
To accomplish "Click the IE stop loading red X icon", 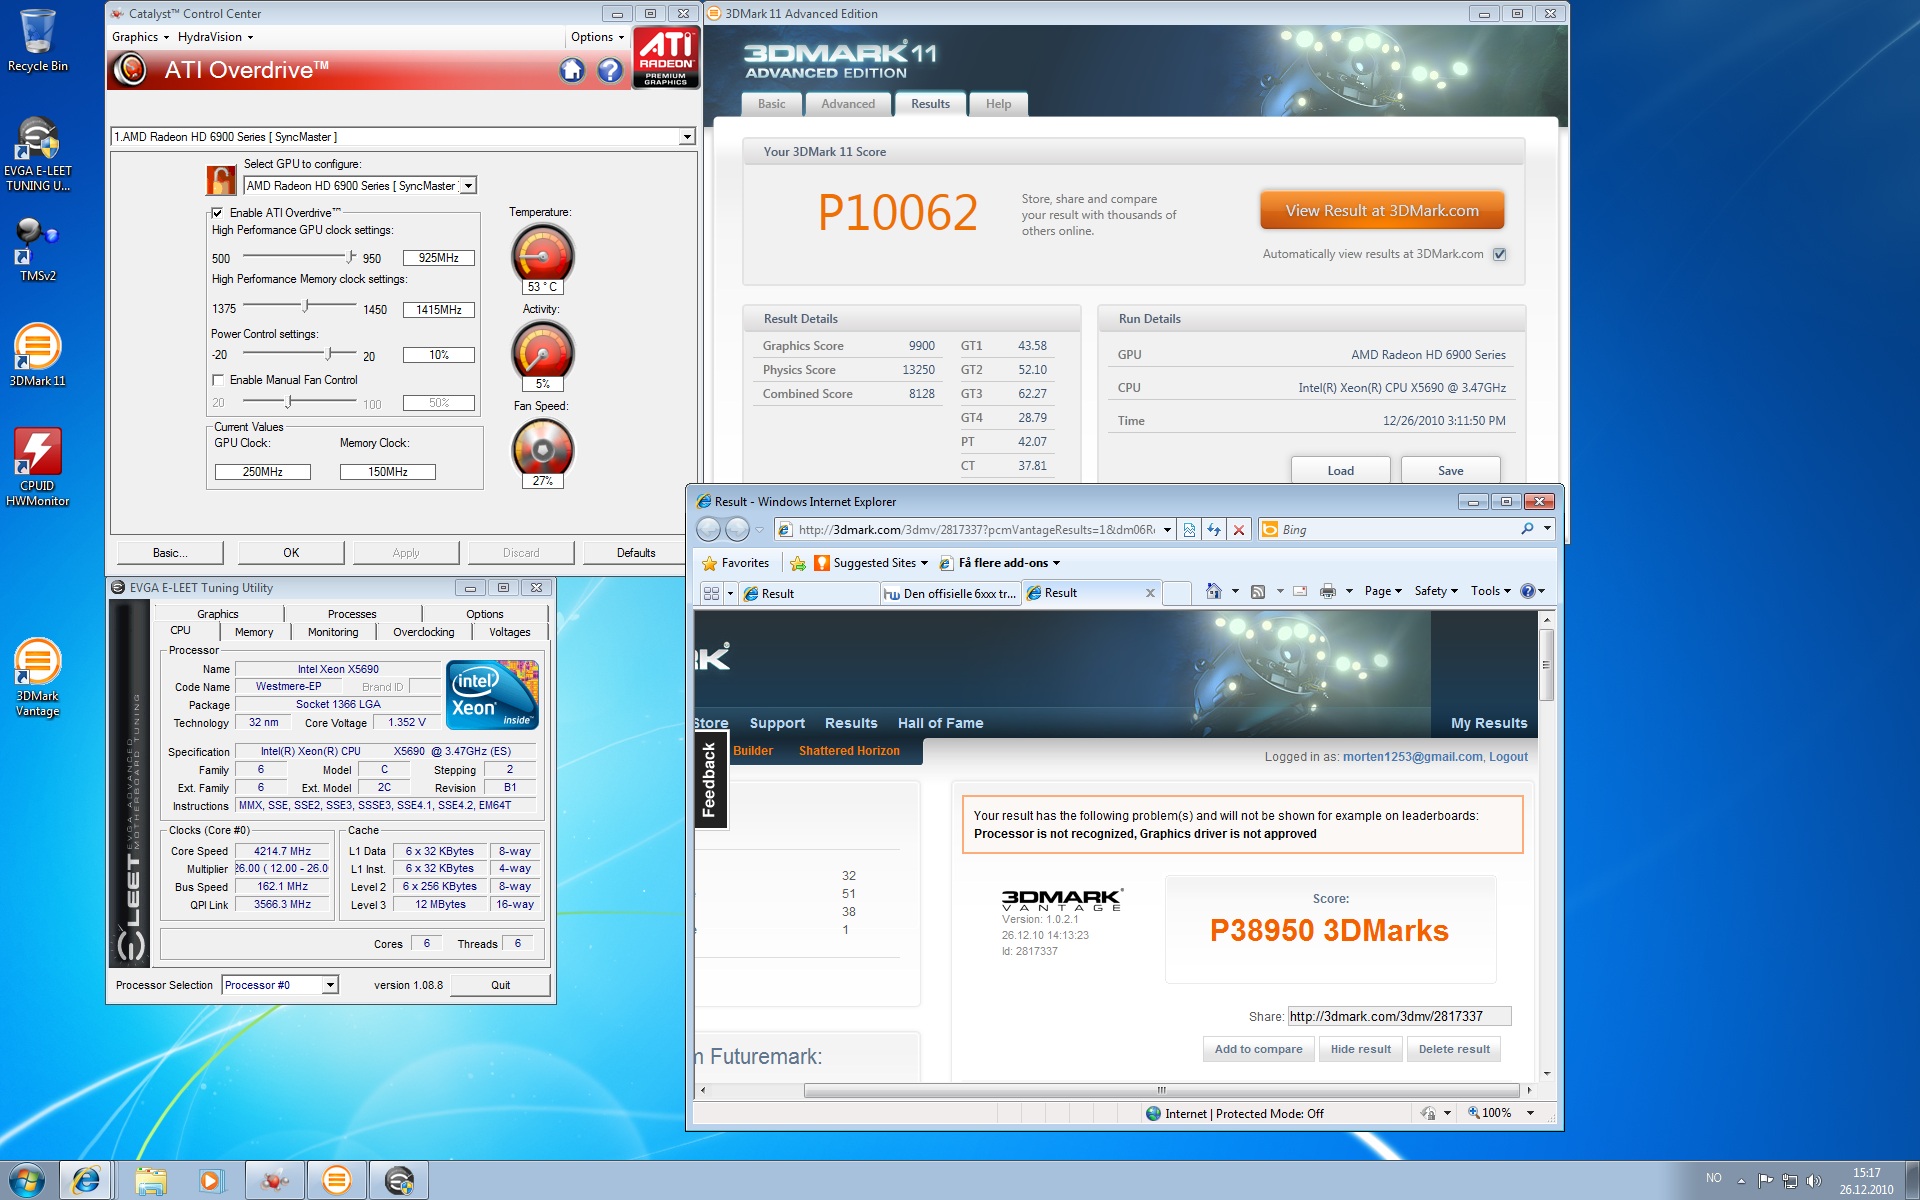I will coord(1239,530).
